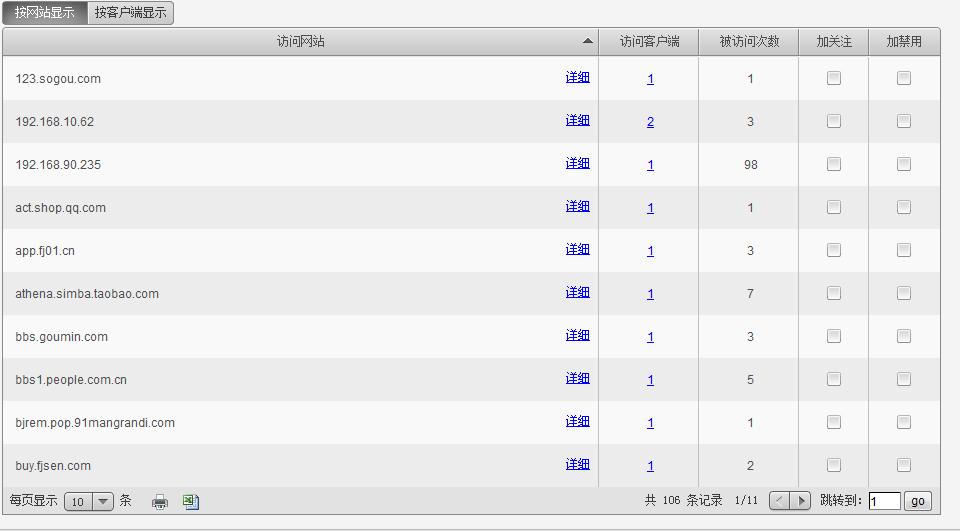Go to next page arrow
The width and height of the screenshot is (960, 531).
point(800,501)
